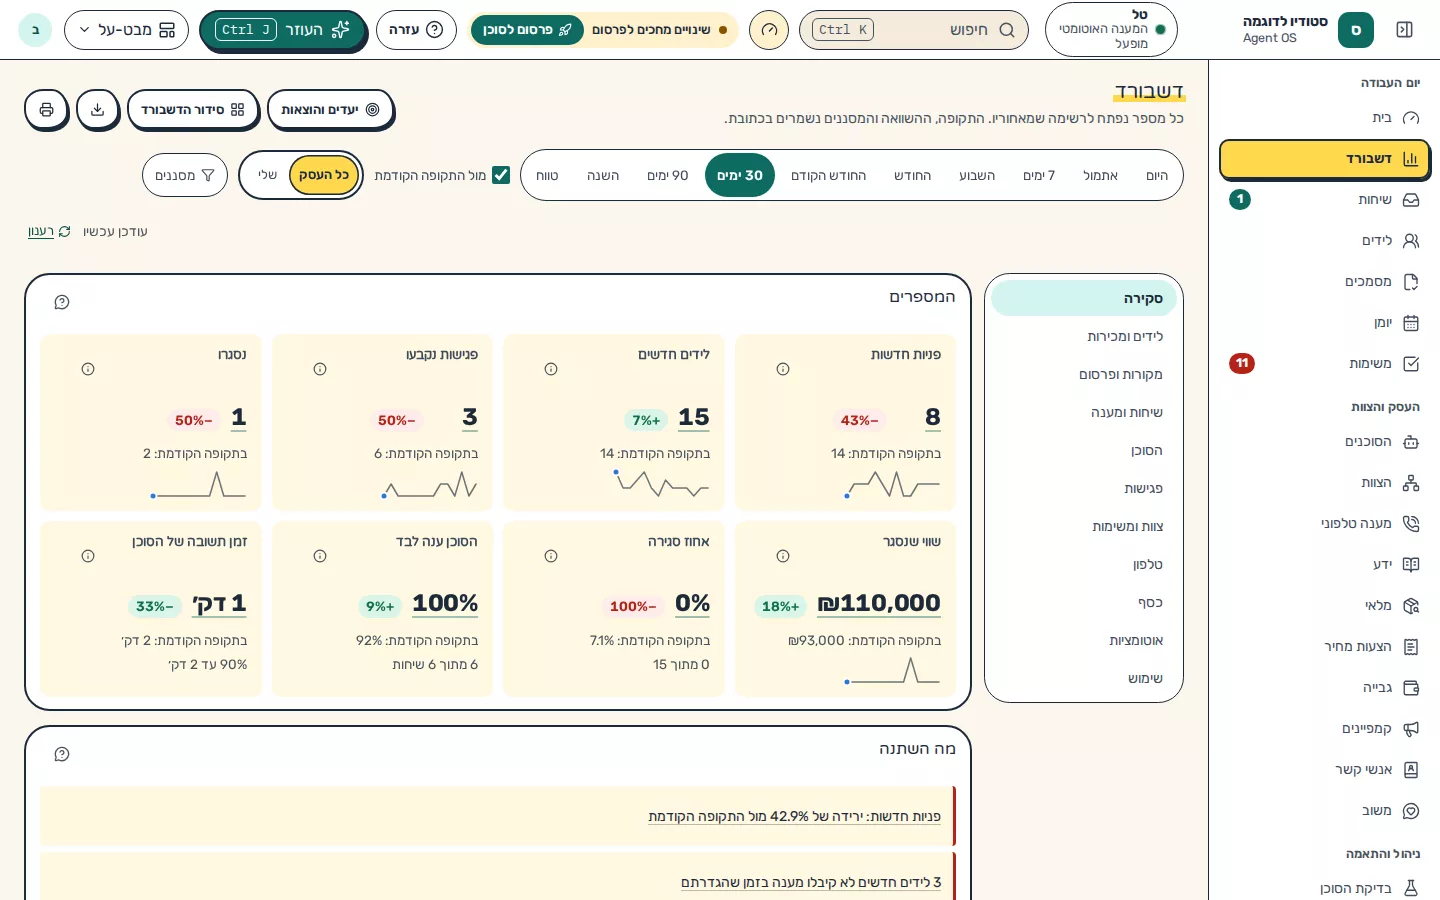Click the חיפוש search field
Screen dimensions: 1440x900
coord(914,30)
